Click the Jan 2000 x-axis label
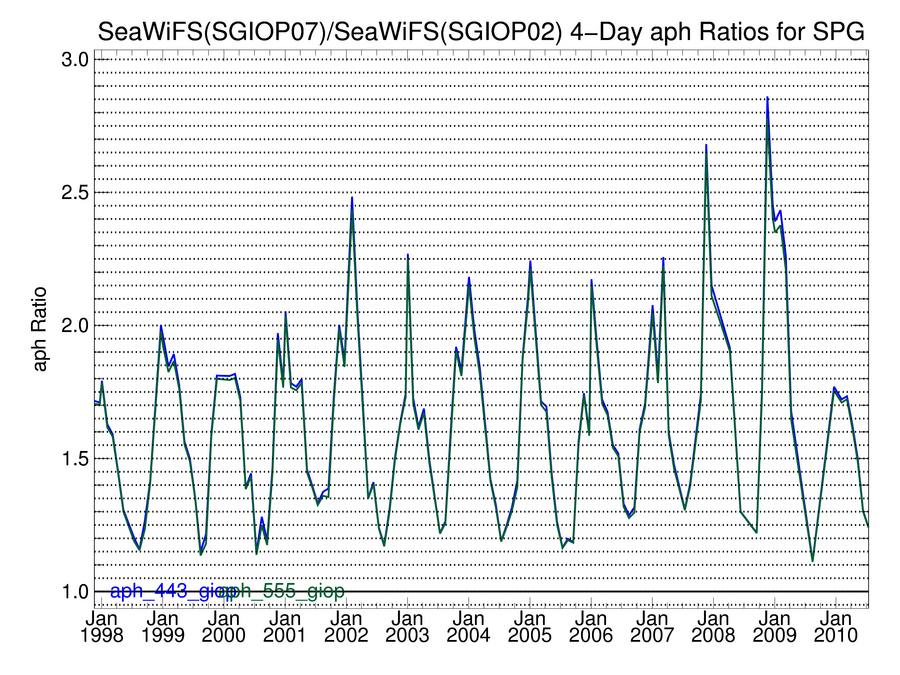The image size is (900, 675). [x=224, y=627]
